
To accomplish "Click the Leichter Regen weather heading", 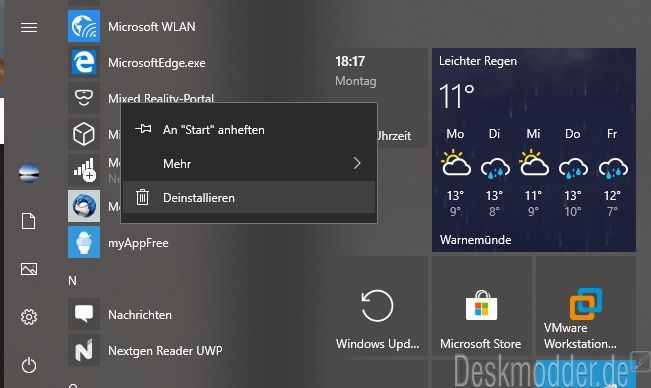I will pos(478,61).
